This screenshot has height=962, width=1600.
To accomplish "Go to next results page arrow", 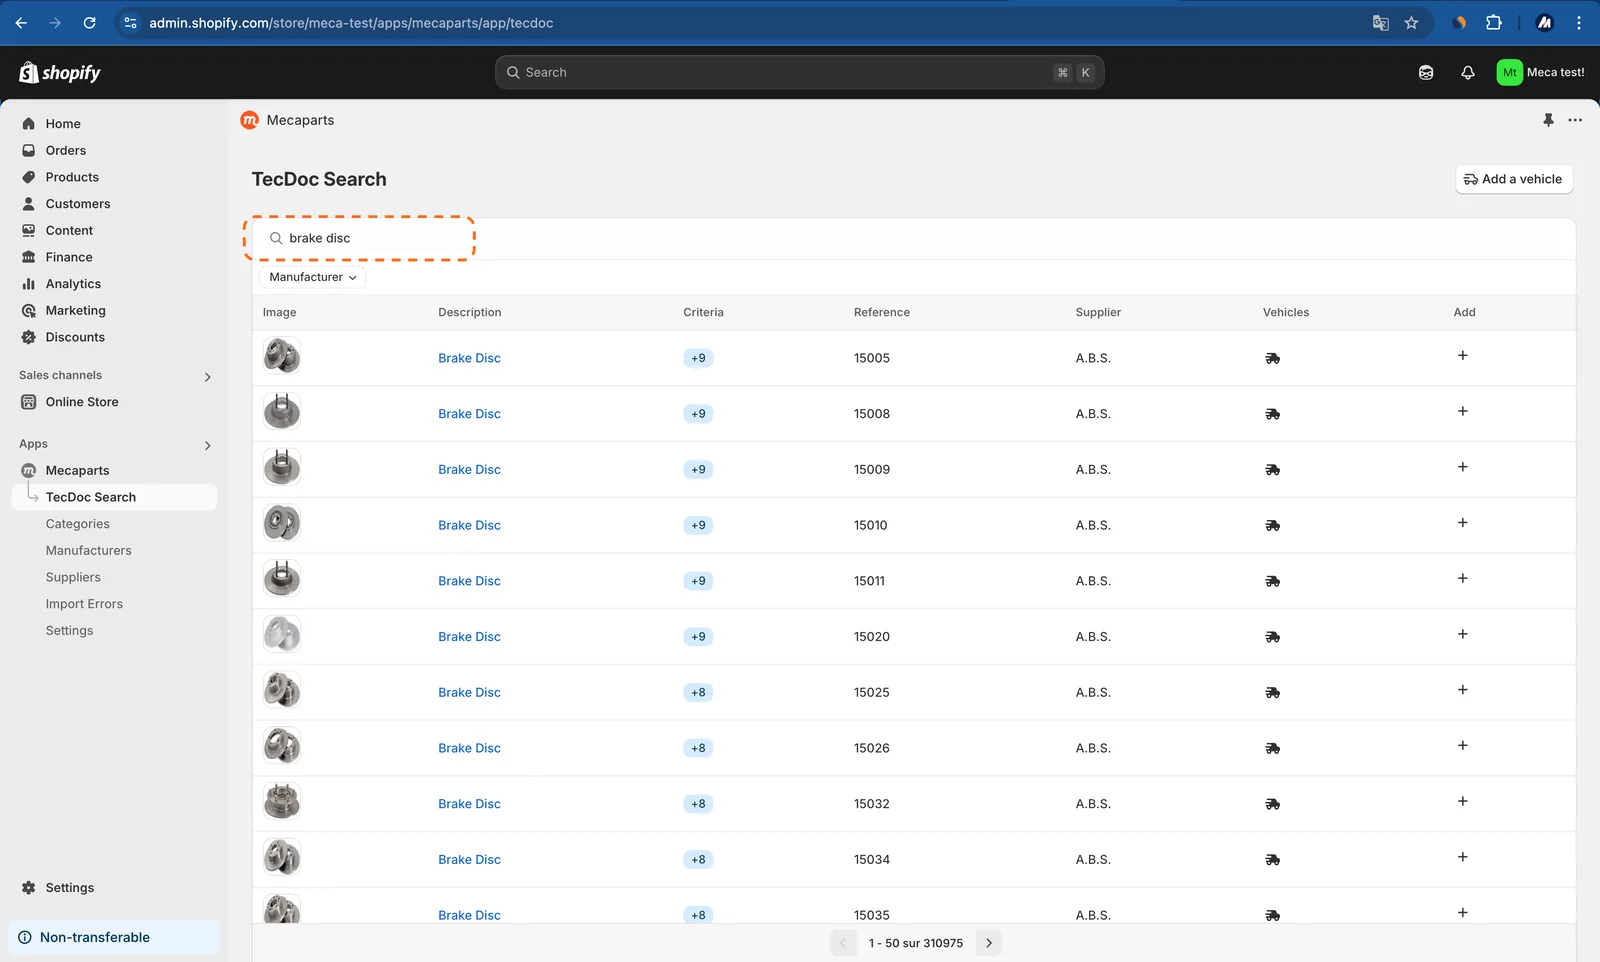I will (988, 943).
